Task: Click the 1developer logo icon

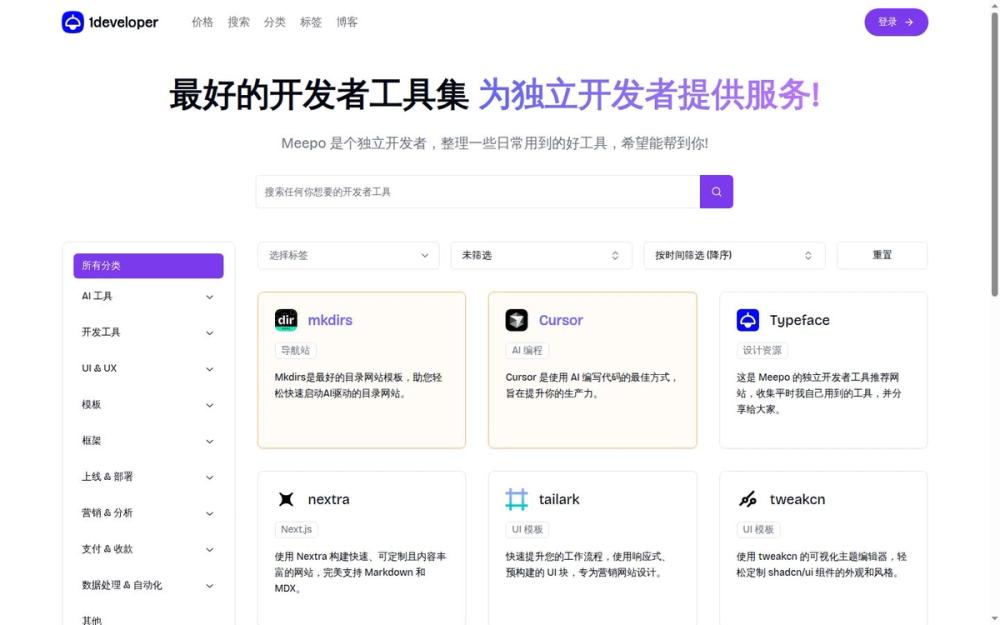Action: (x=73, y=22)
